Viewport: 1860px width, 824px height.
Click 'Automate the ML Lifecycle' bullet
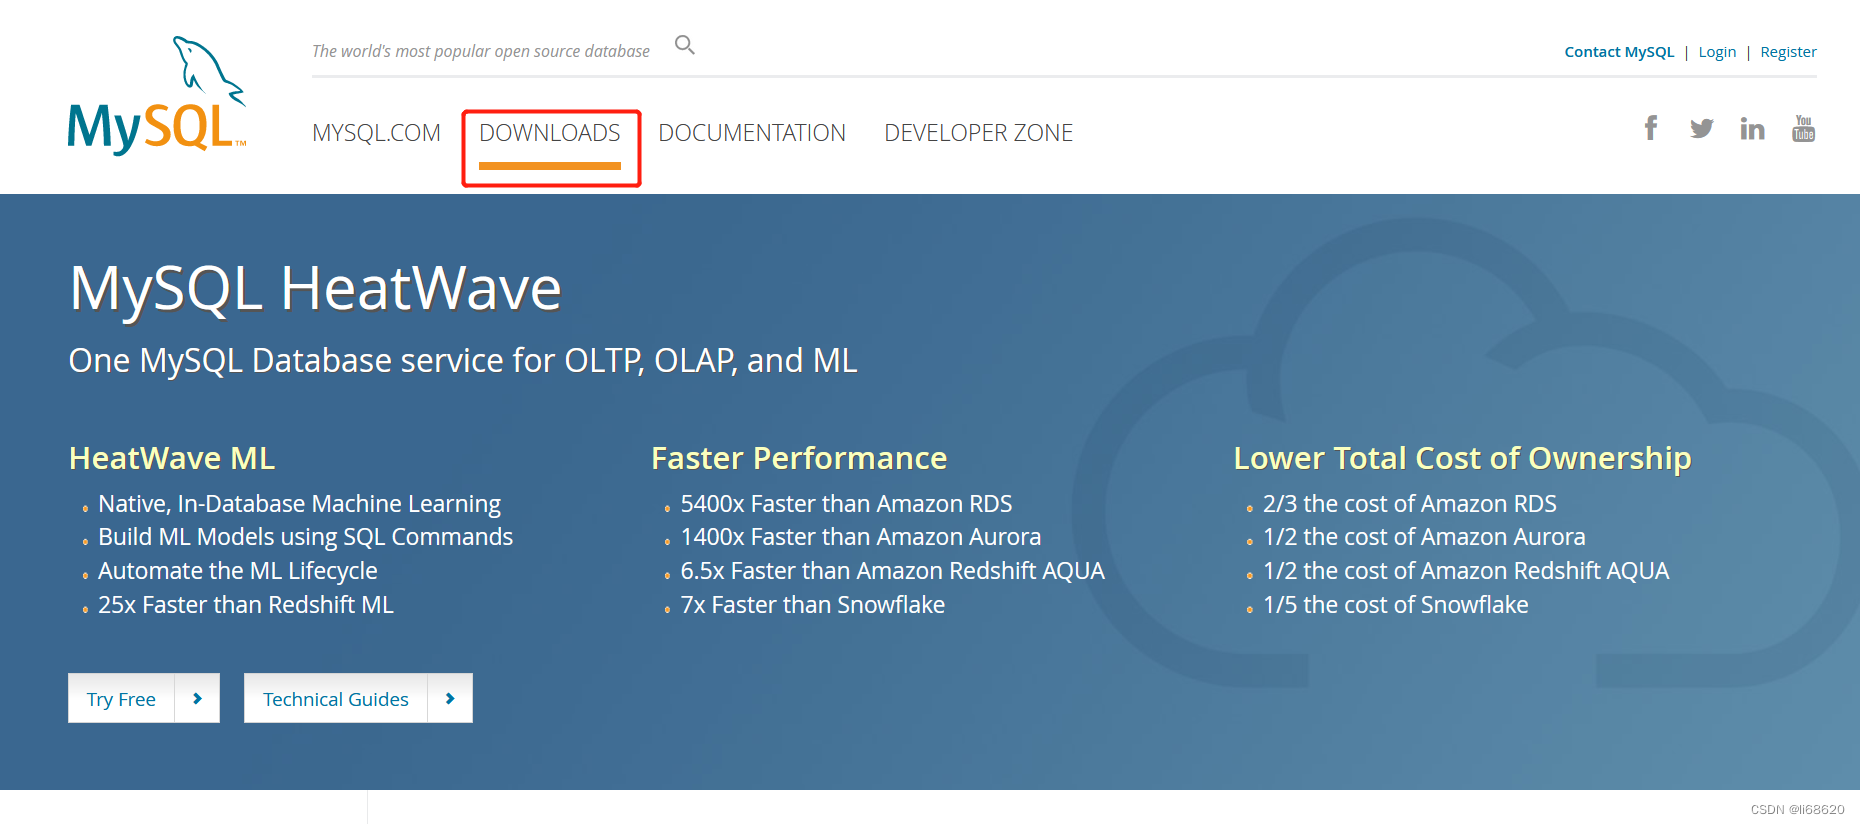click(238, 571)
